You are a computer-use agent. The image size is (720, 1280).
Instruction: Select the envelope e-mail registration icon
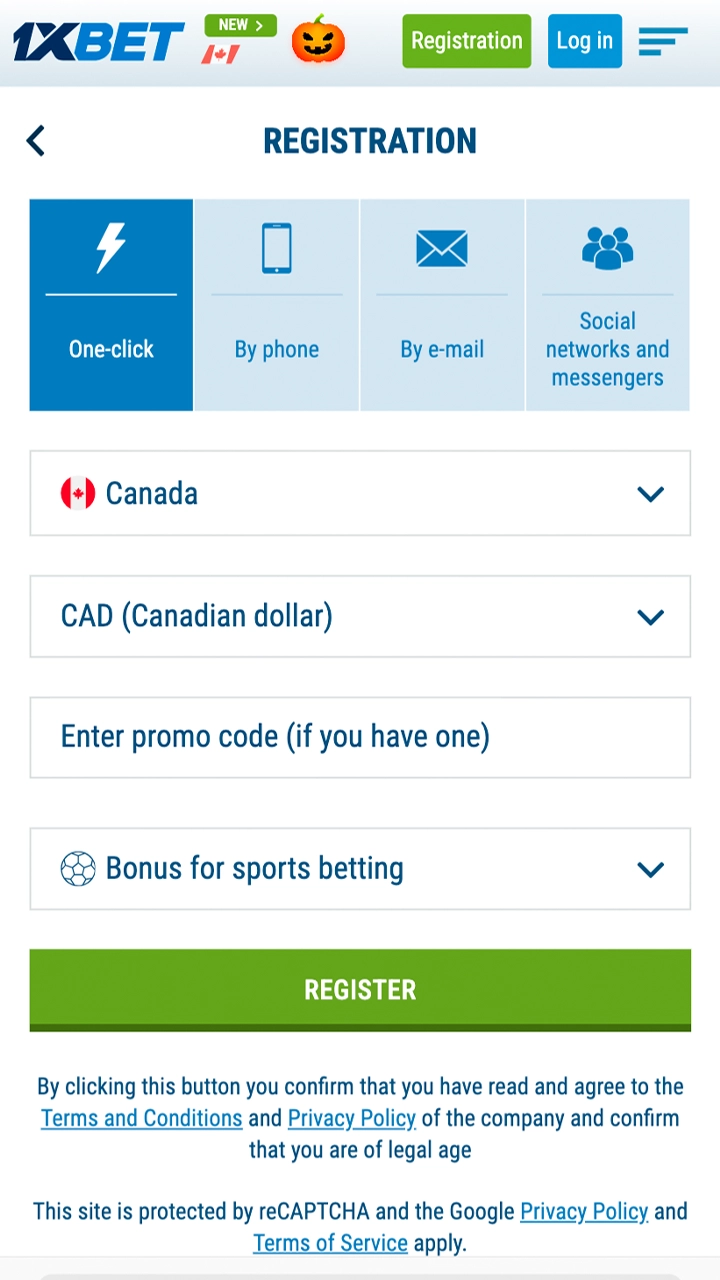pos(442,249)
